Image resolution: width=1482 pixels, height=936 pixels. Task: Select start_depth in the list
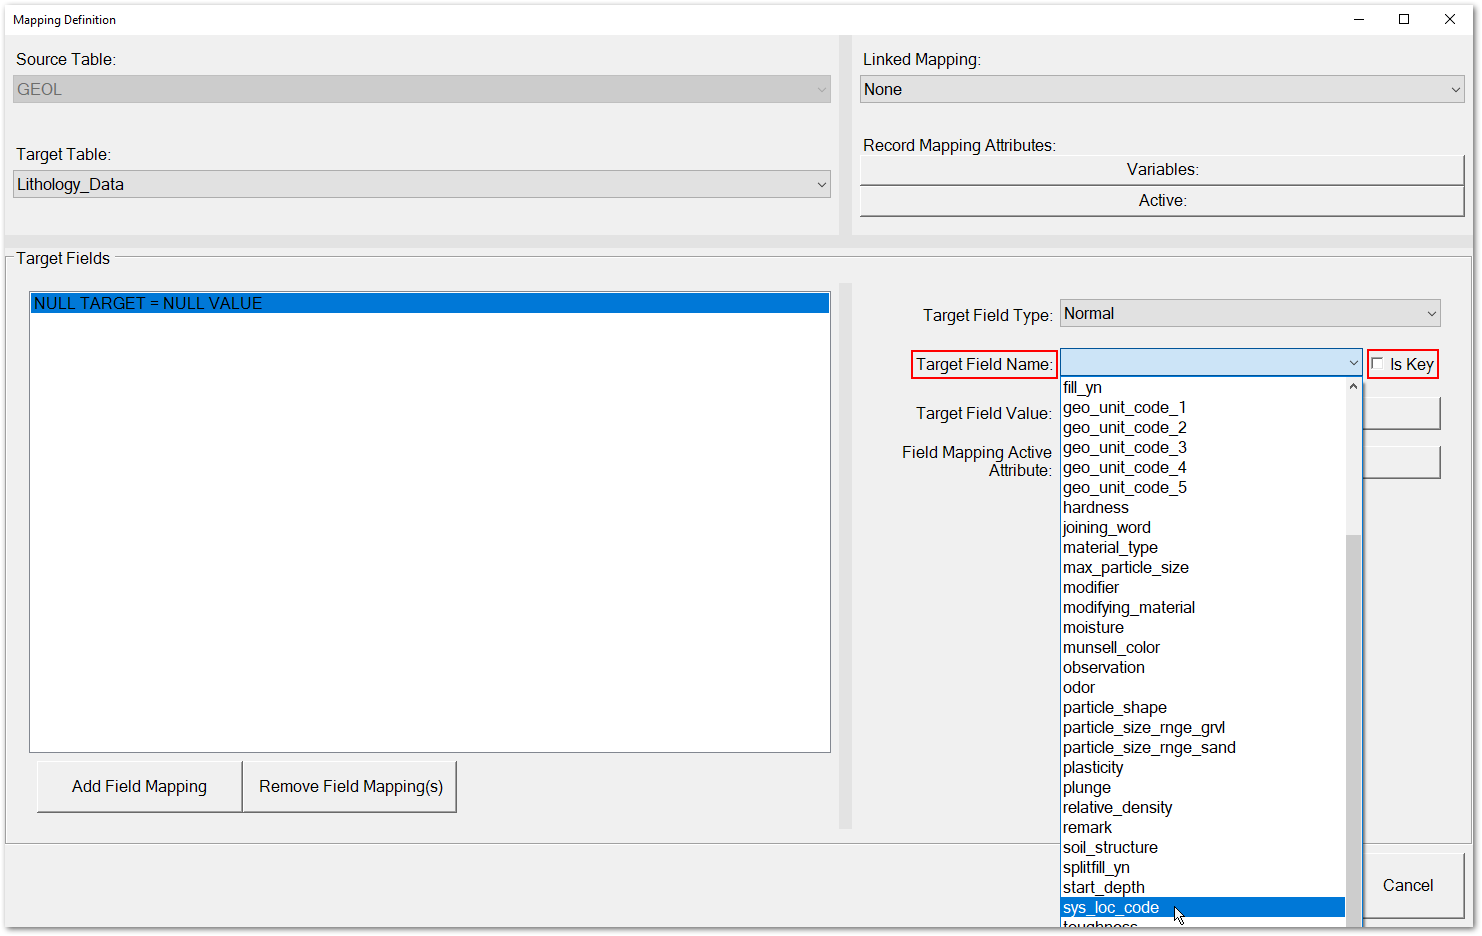1203,887
